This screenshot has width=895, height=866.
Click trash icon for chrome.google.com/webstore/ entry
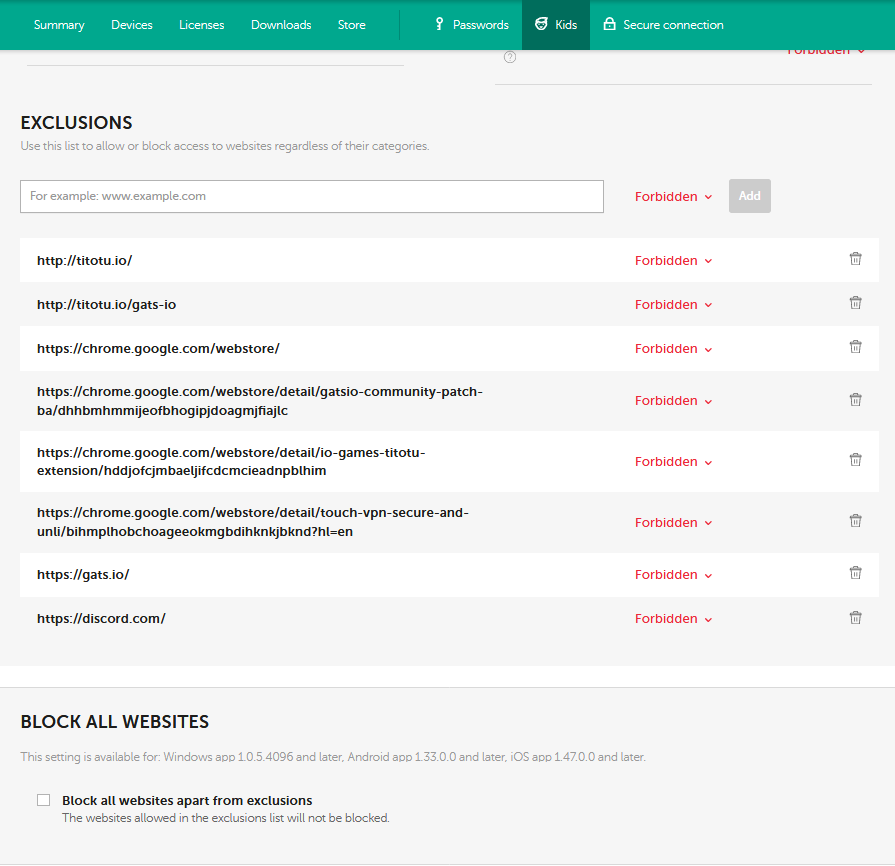click(855, 347)
